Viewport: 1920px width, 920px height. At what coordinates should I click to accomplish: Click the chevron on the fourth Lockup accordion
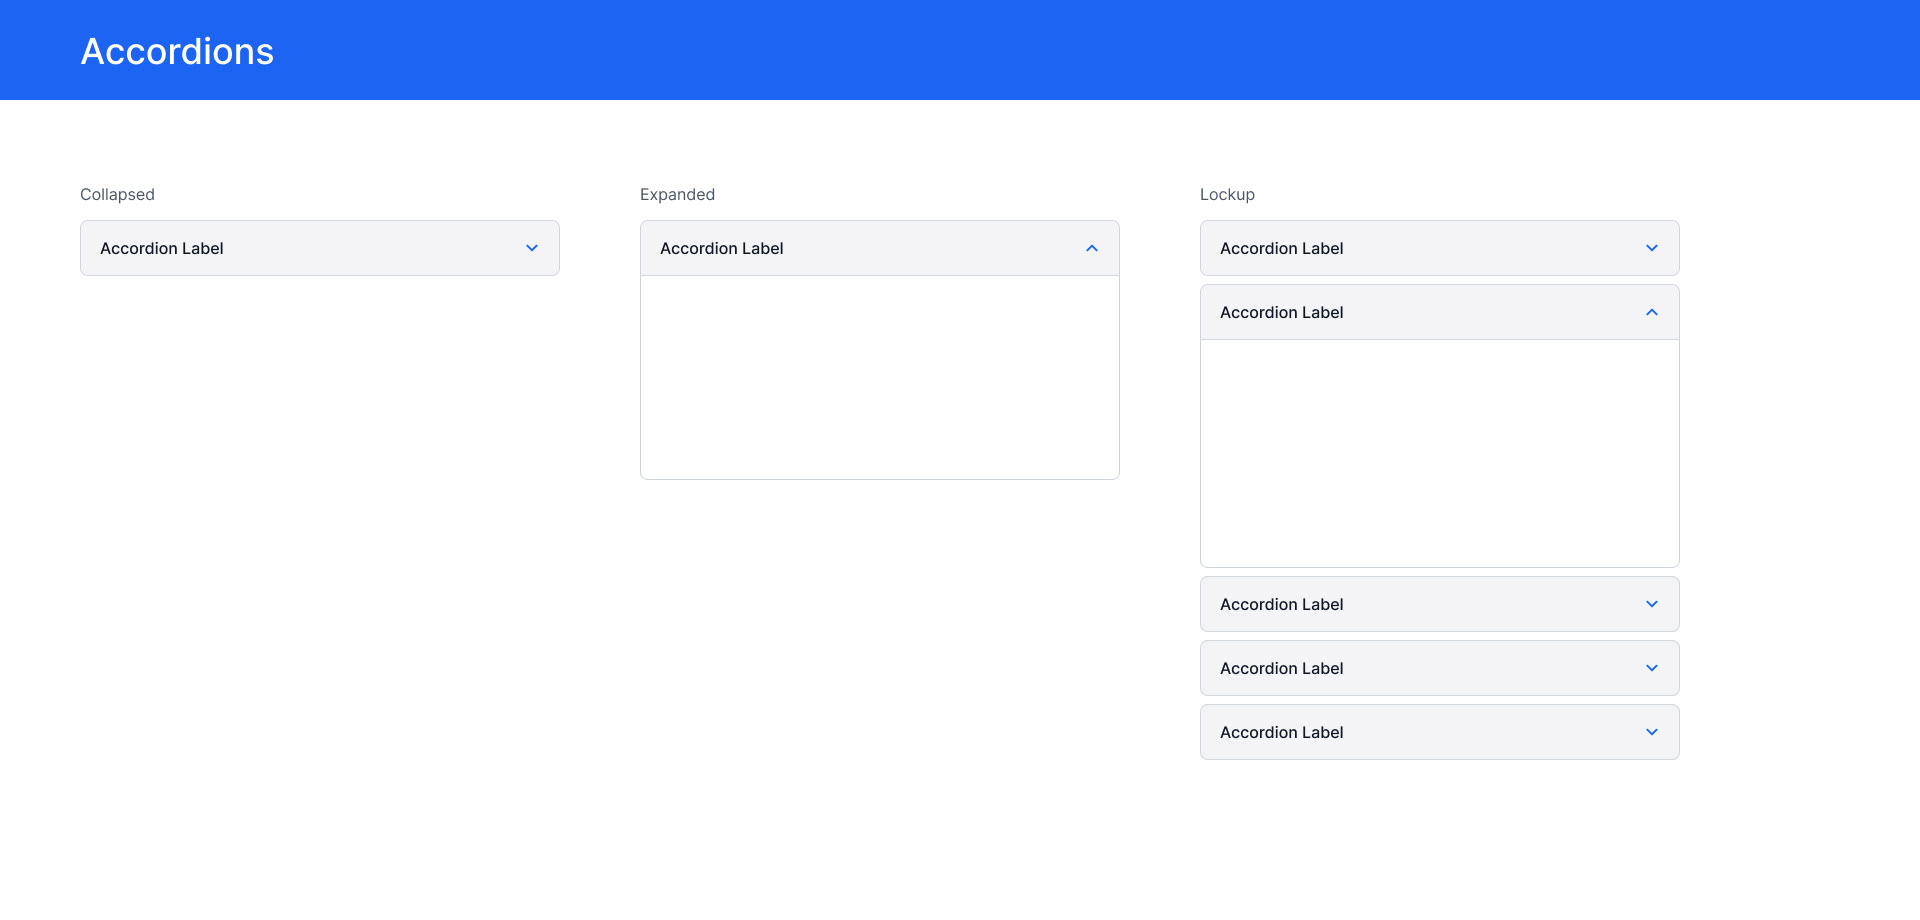(1652, 668)
